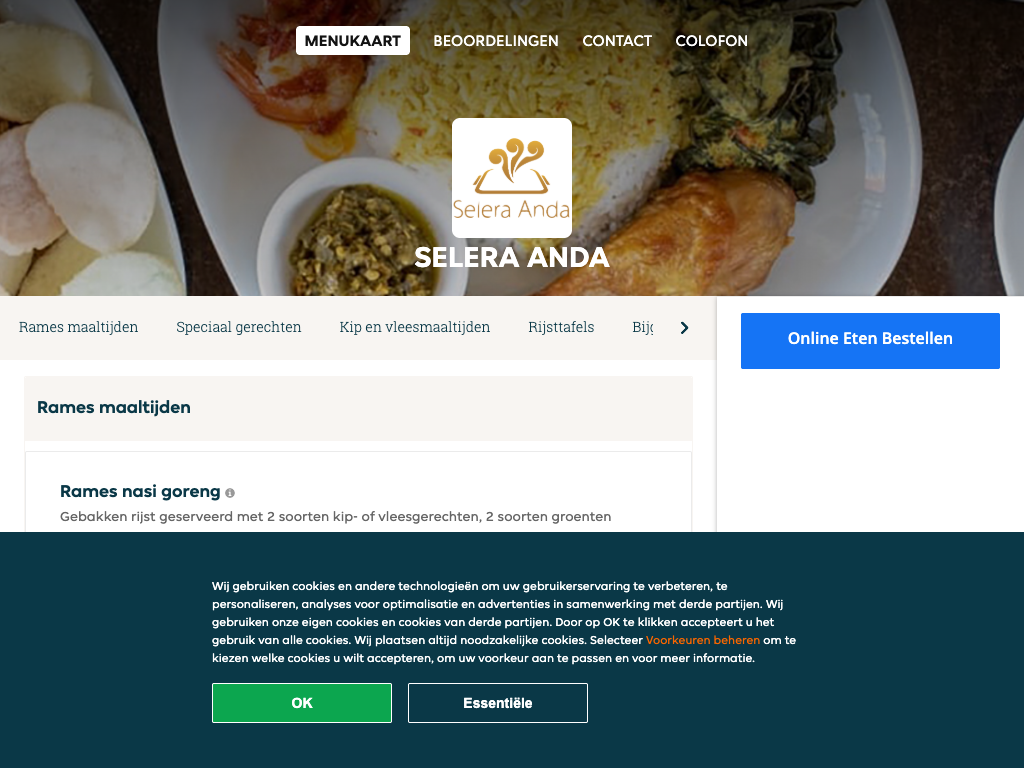Open the Colofon page

click(x=711, y=40)
